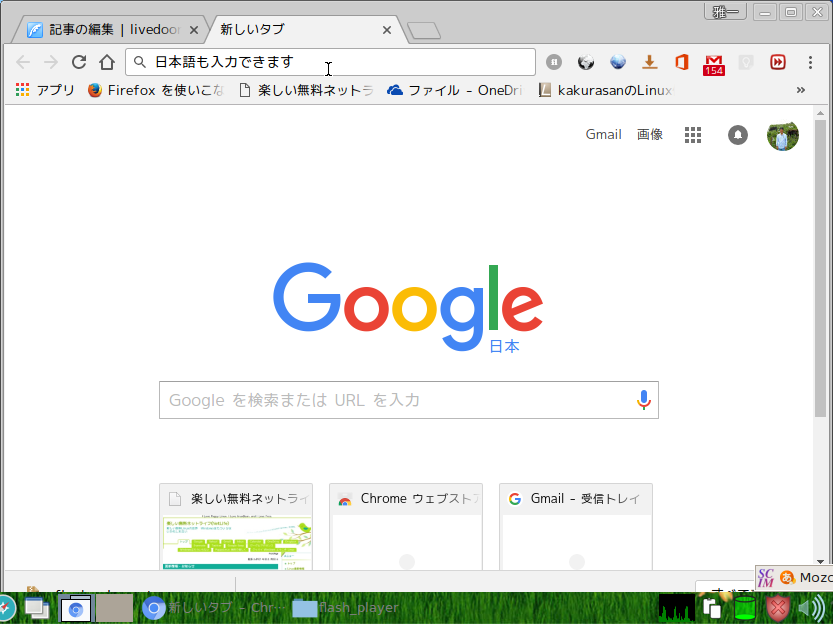
Task: Open the clipboard manager tray icon
Action: click(x=712, y=609)
